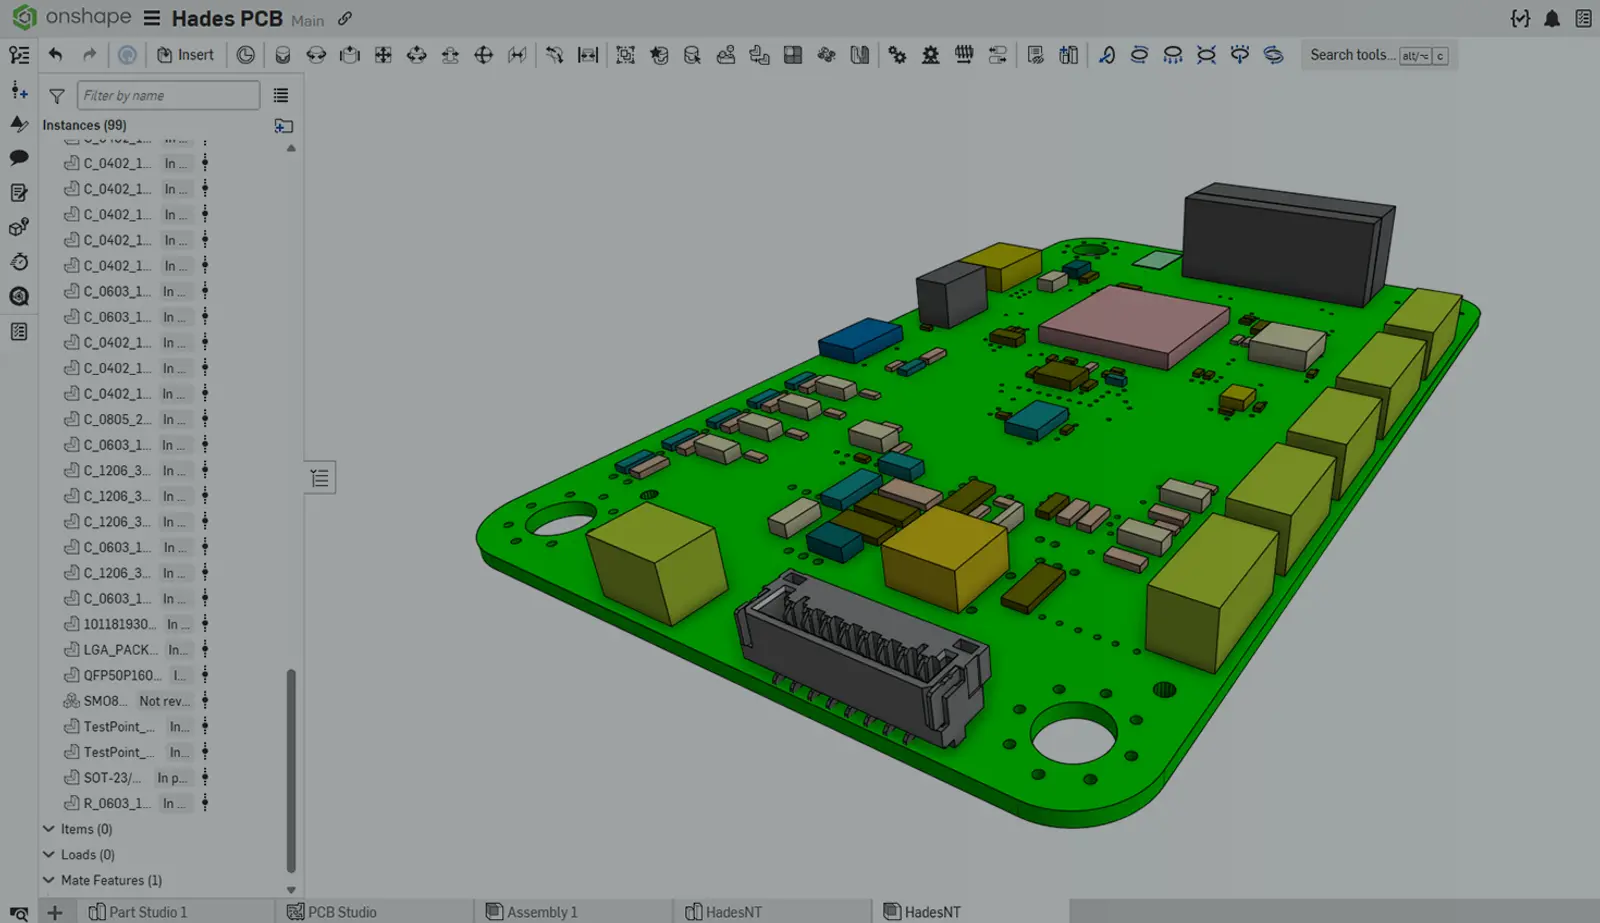
Task: Collapse the Loads (0) section
Action: [48, 855]
